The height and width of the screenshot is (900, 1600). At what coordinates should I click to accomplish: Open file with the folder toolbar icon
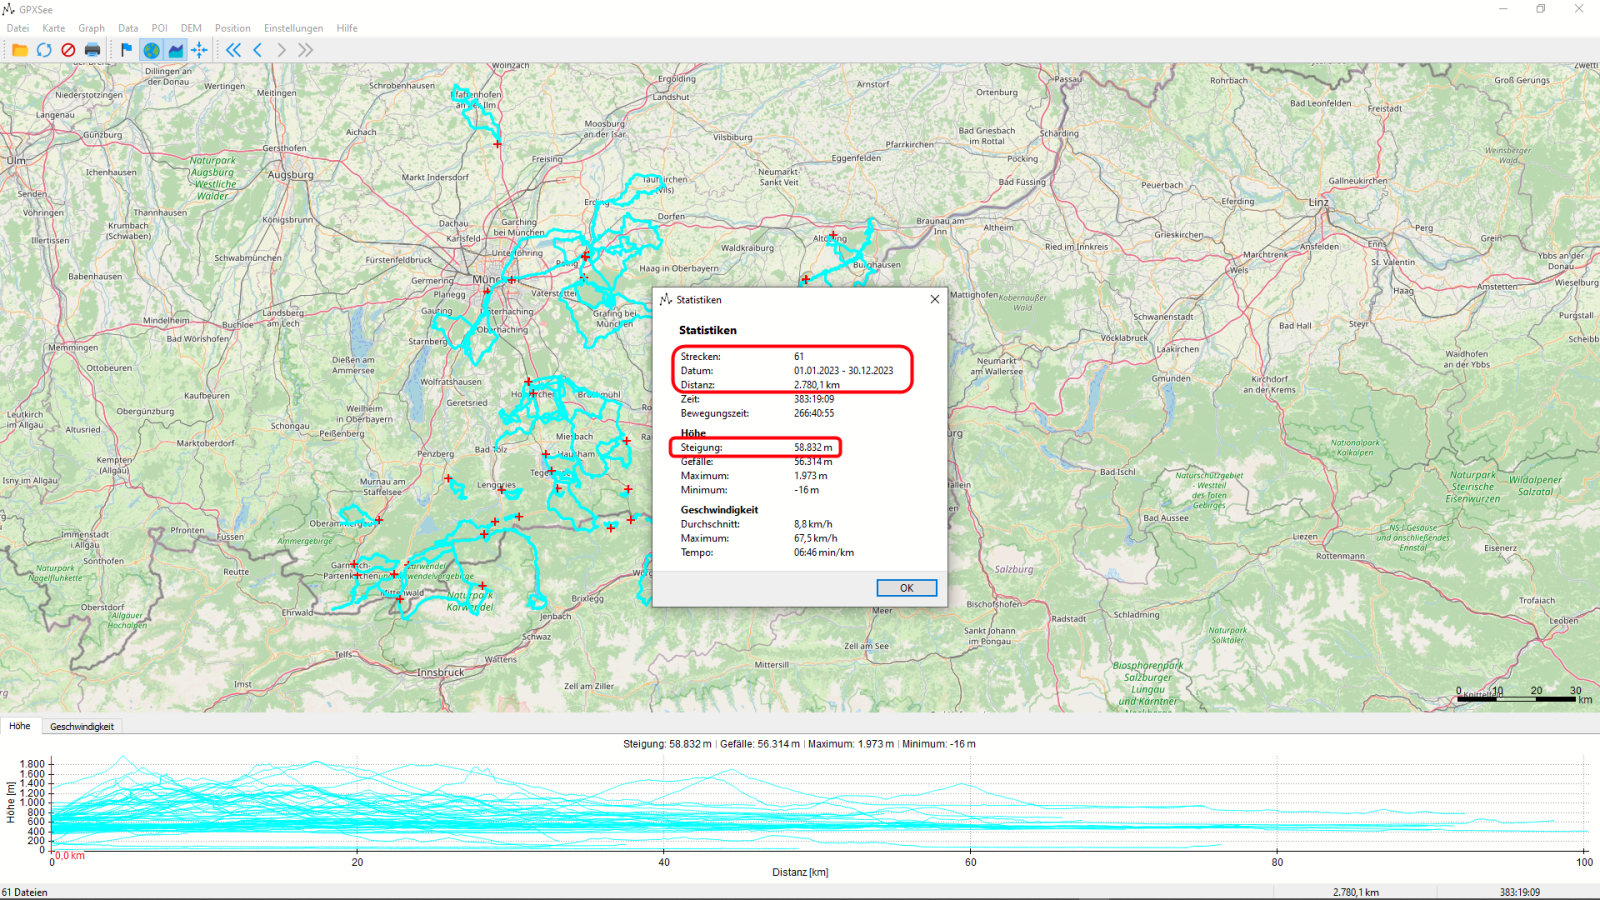tap(20, 50)
